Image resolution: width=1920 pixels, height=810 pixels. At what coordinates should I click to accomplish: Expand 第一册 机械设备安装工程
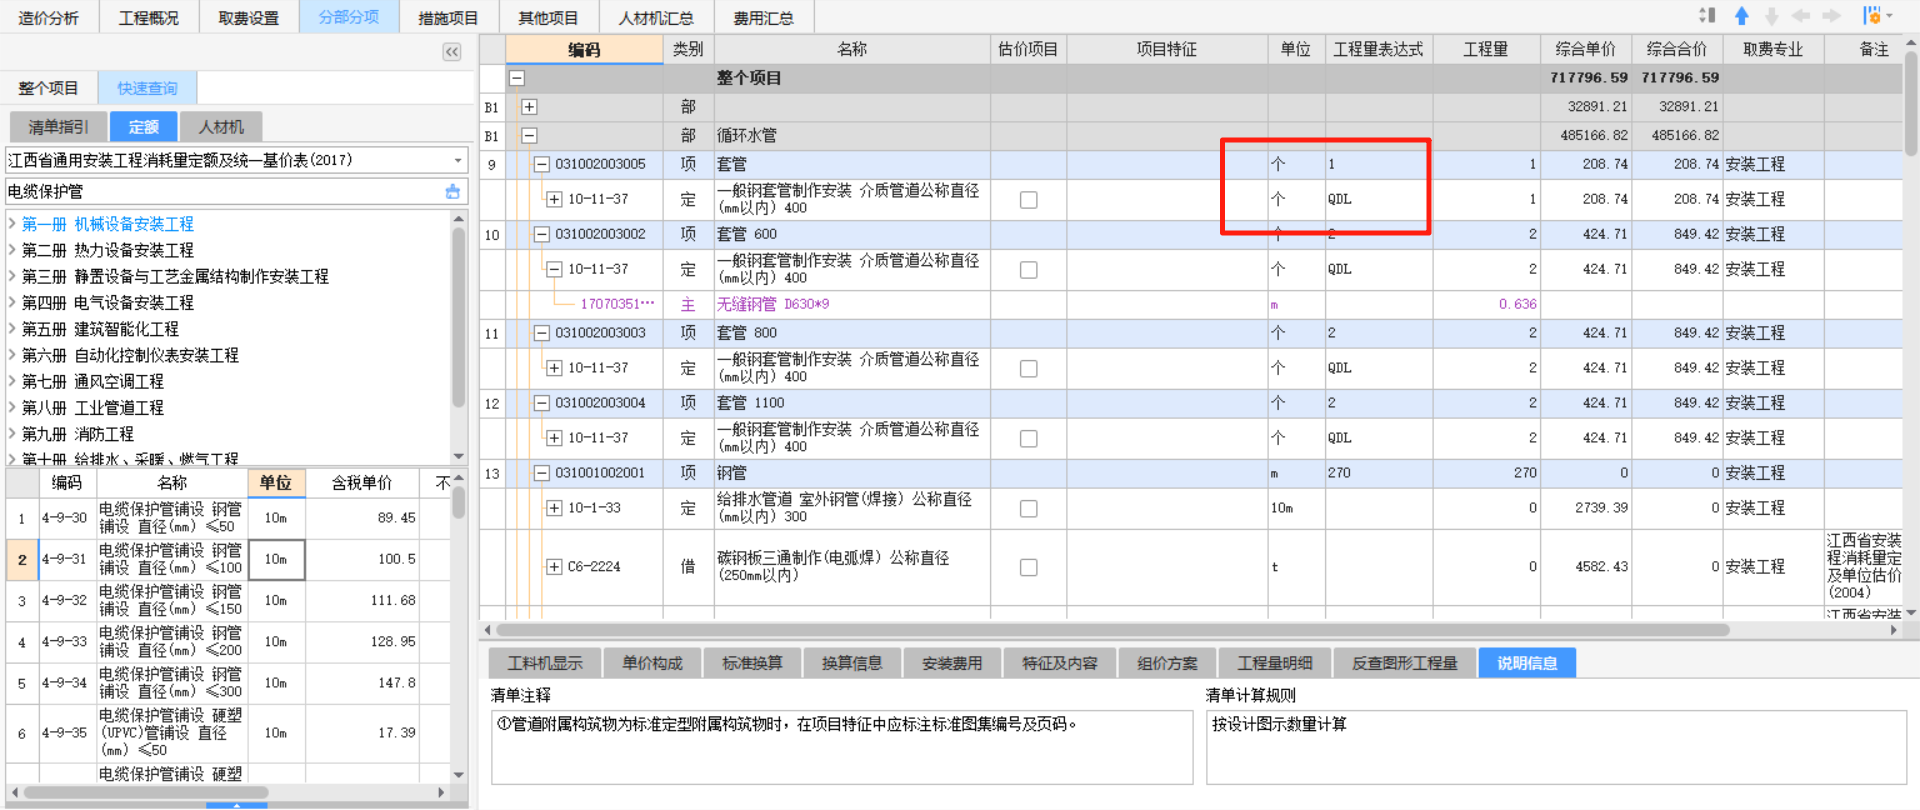click(12, 224)
